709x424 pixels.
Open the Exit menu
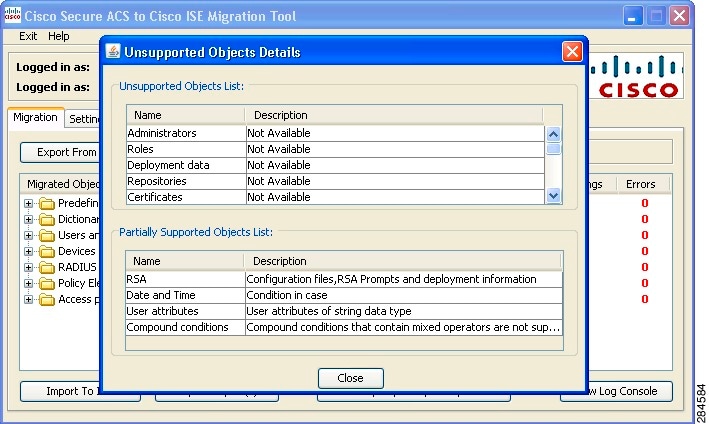click(28, 36)
